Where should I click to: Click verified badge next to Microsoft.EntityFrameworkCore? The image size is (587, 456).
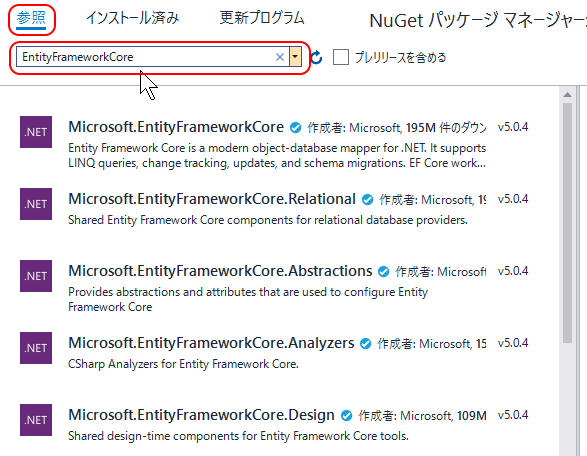coord(295,128)
